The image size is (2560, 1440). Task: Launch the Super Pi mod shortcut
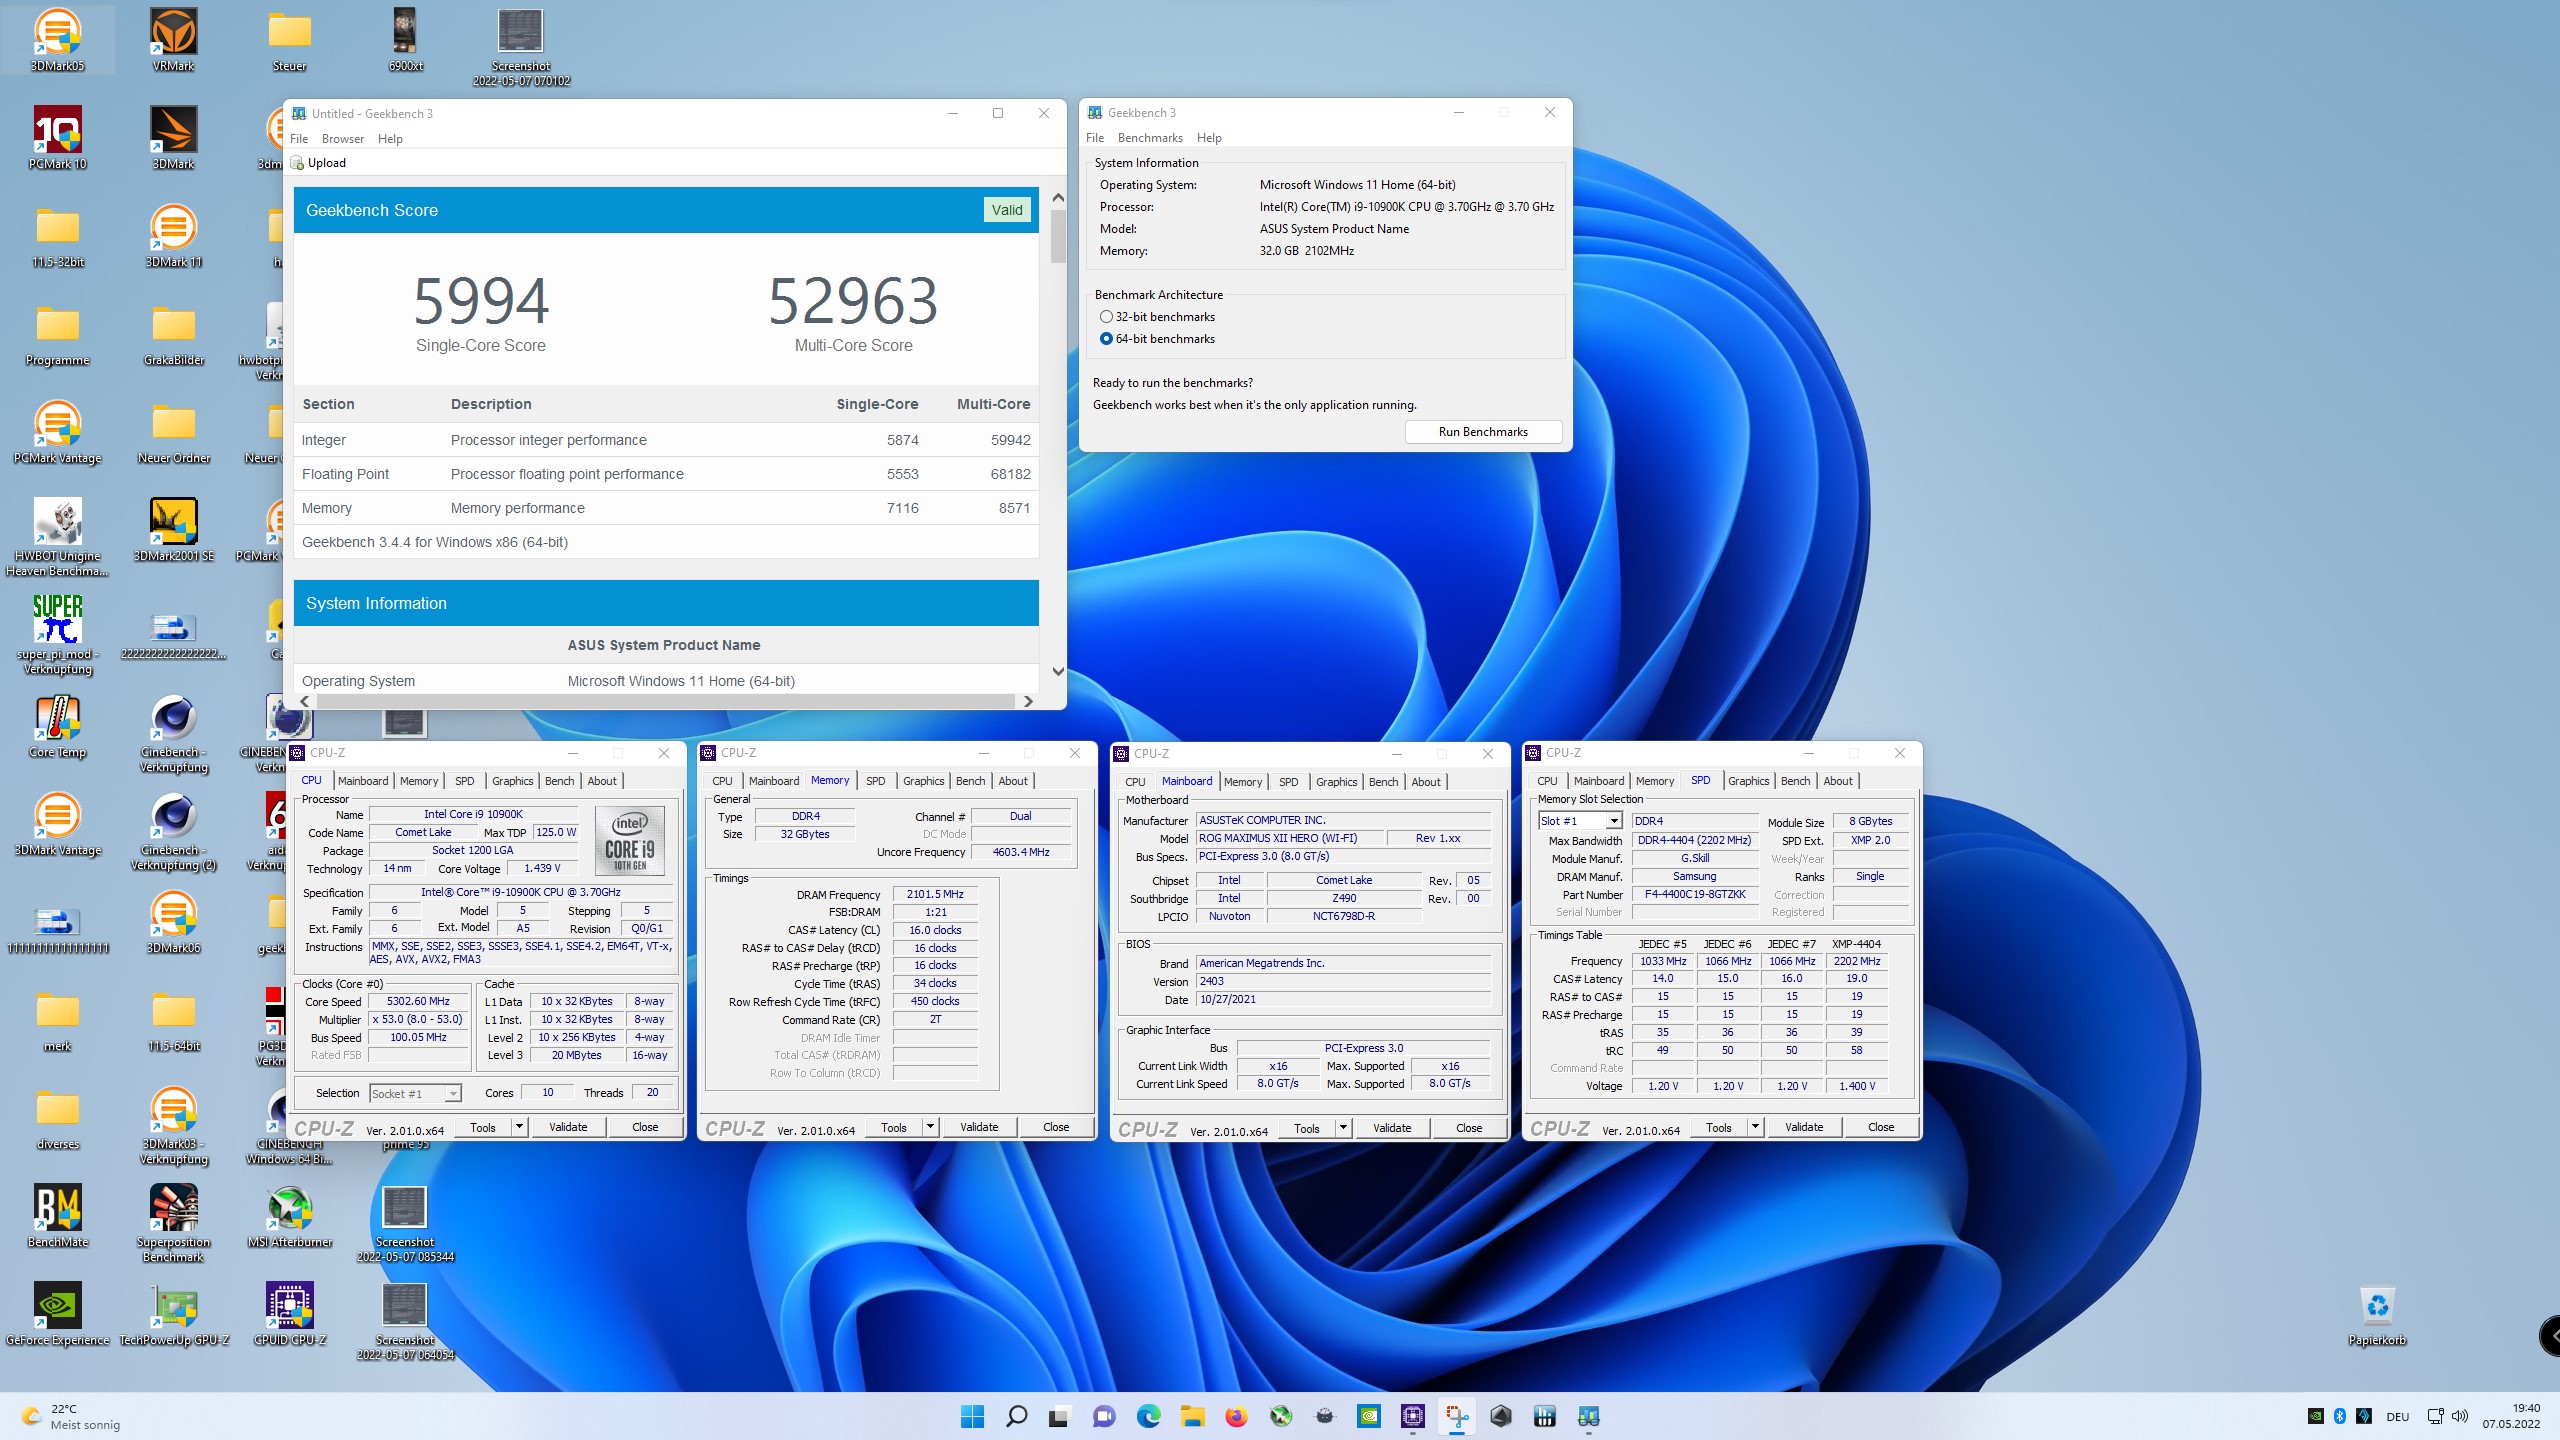point(58,635)
